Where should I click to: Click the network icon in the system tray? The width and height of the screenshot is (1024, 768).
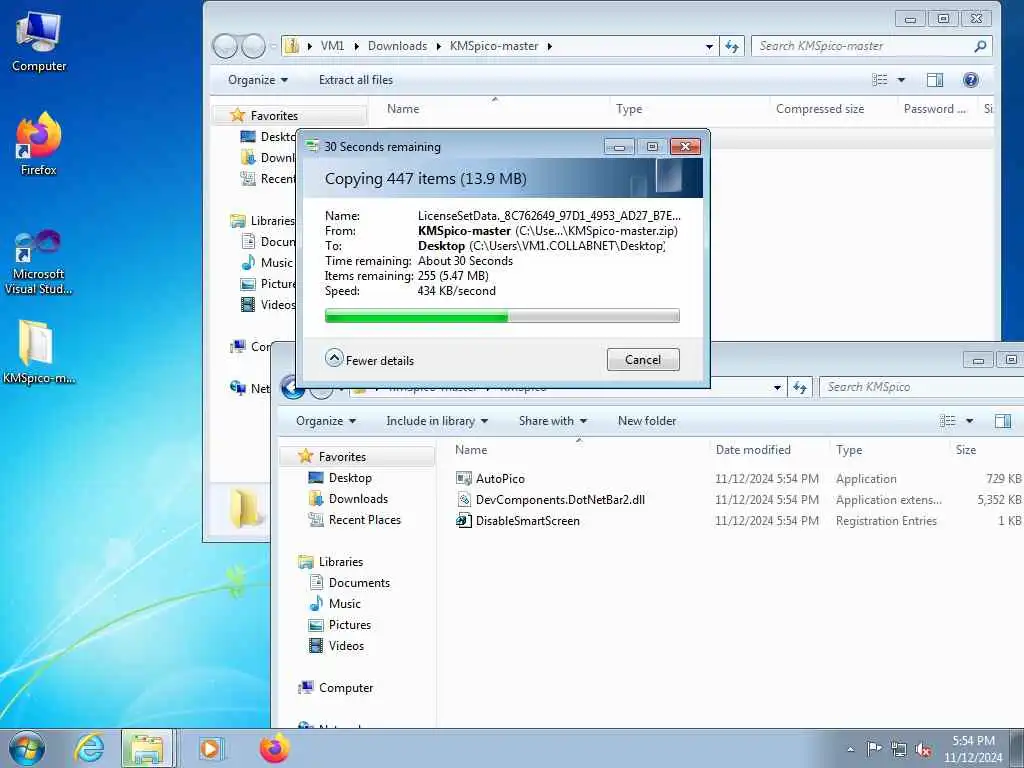click(899, 749)
